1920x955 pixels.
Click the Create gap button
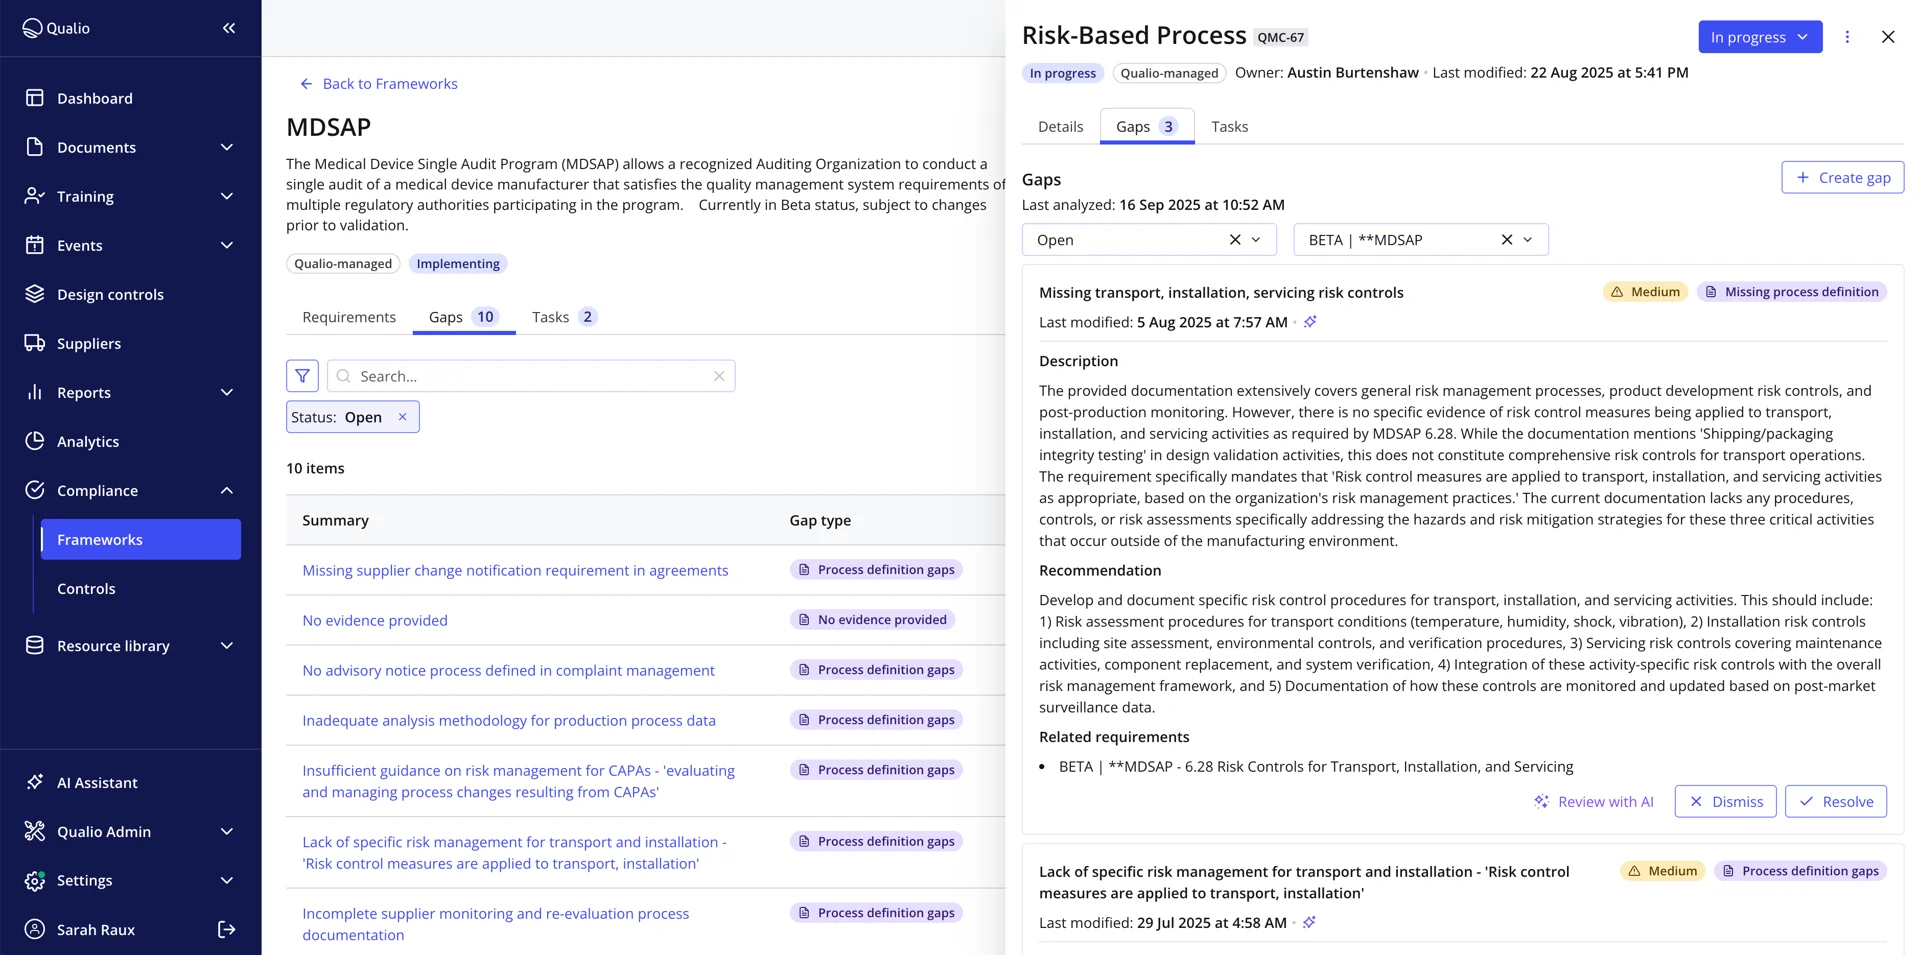pos(1842,178)
